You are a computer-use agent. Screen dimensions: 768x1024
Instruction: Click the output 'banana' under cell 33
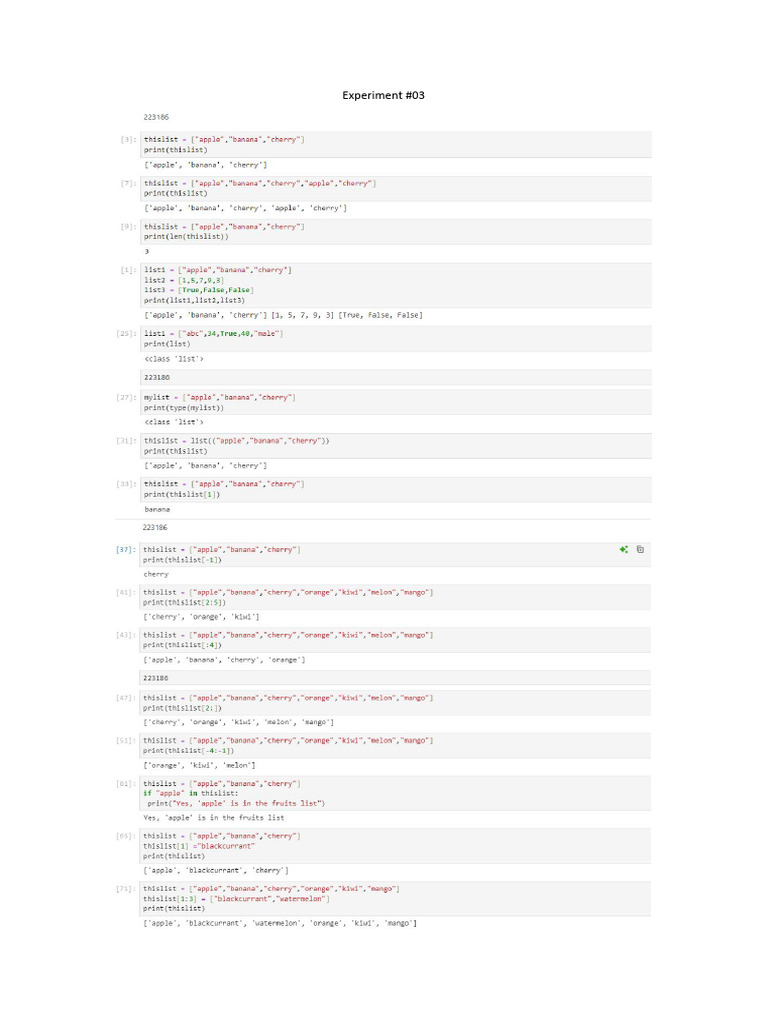pos(157,509)
